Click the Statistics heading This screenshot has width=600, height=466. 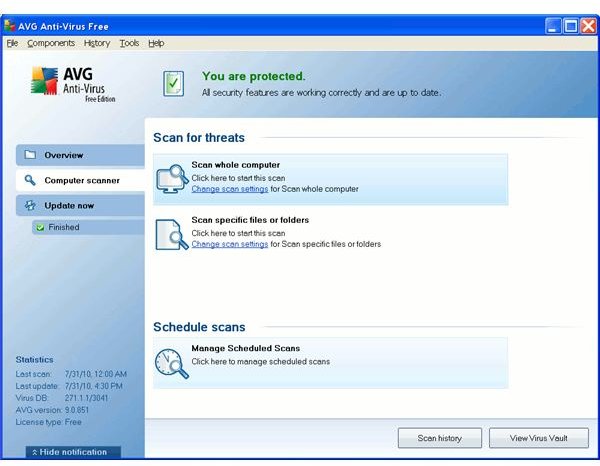tap(34, 360)
